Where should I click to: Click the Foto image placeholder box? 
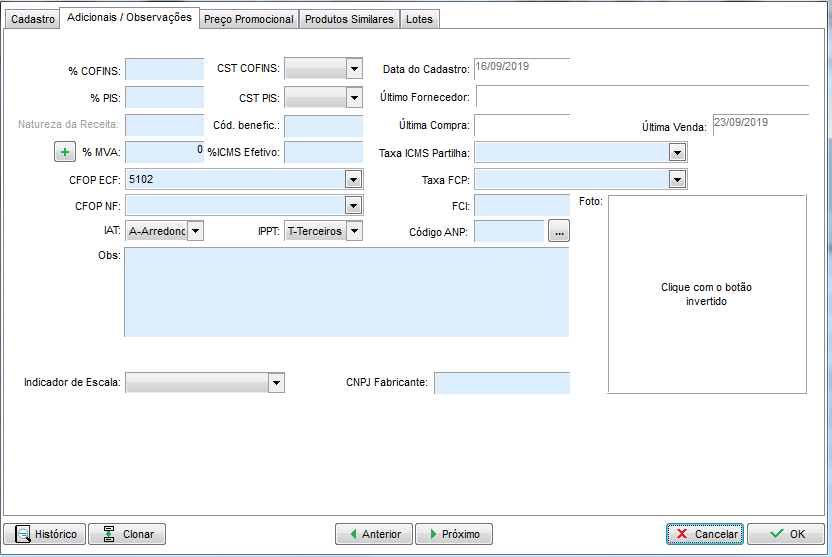point(706,294)
